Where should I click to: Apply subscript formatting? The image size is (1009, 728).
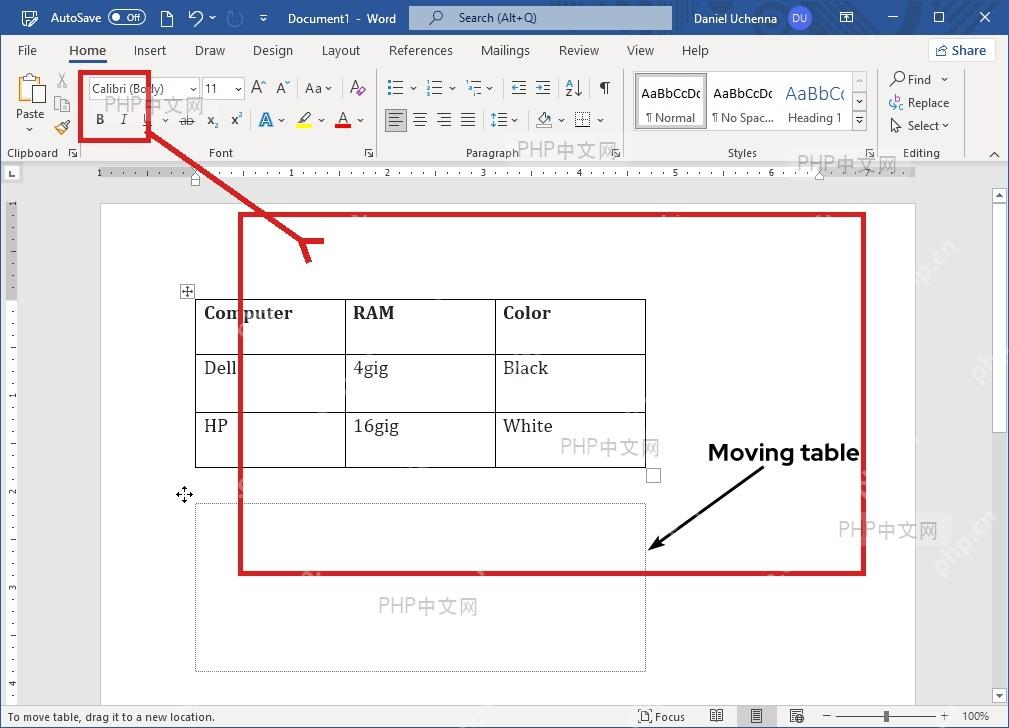pyautogui.click(x=212, y=120)
